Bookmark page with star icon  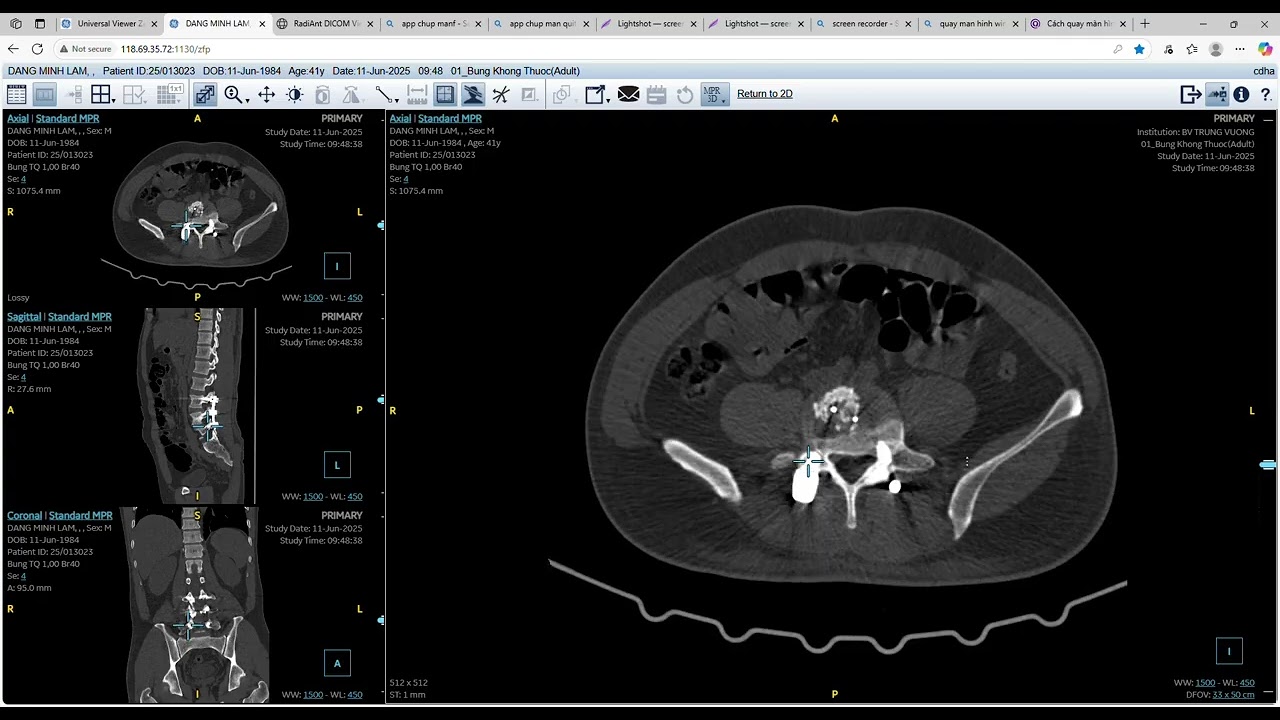tap(1139, 49)
